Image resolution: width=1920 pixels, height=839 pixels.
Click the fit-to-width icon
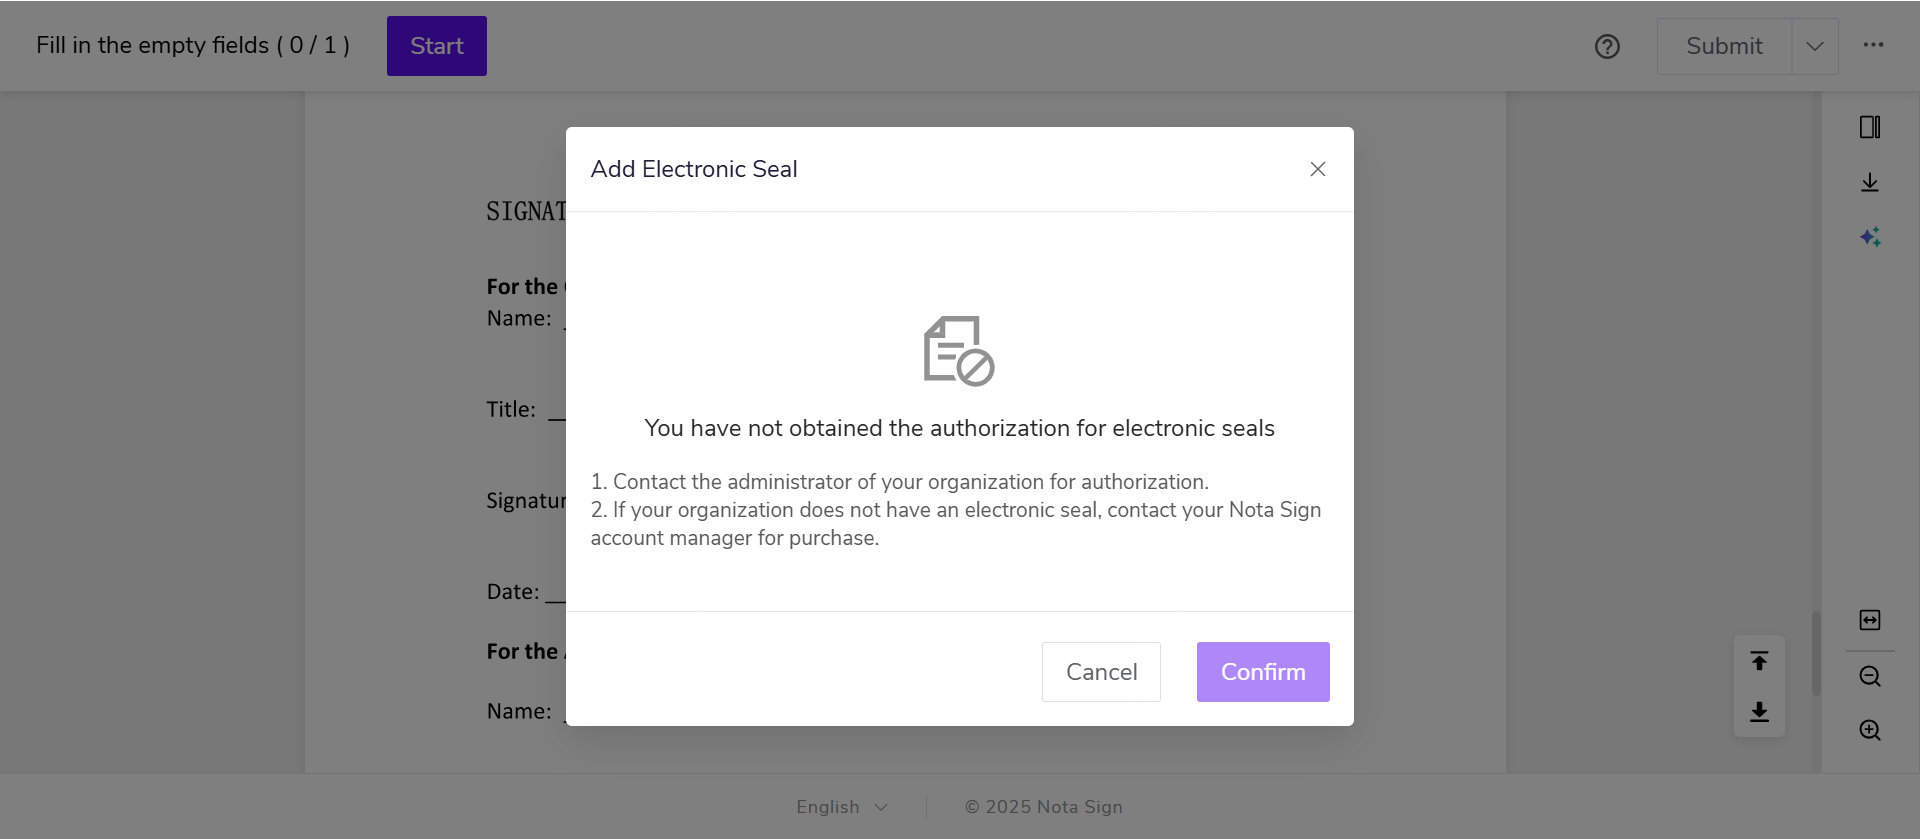(1870, 620)
